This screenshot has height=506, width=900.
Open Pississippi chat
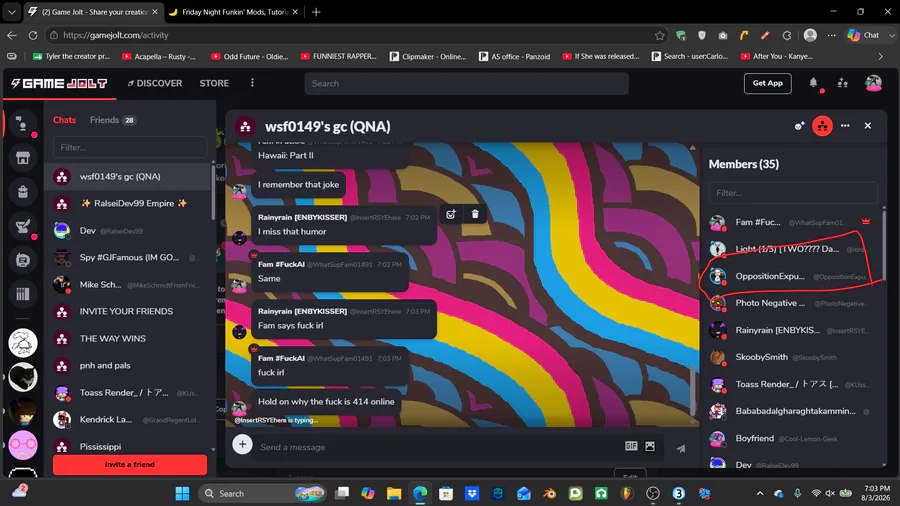coord(127,446)
